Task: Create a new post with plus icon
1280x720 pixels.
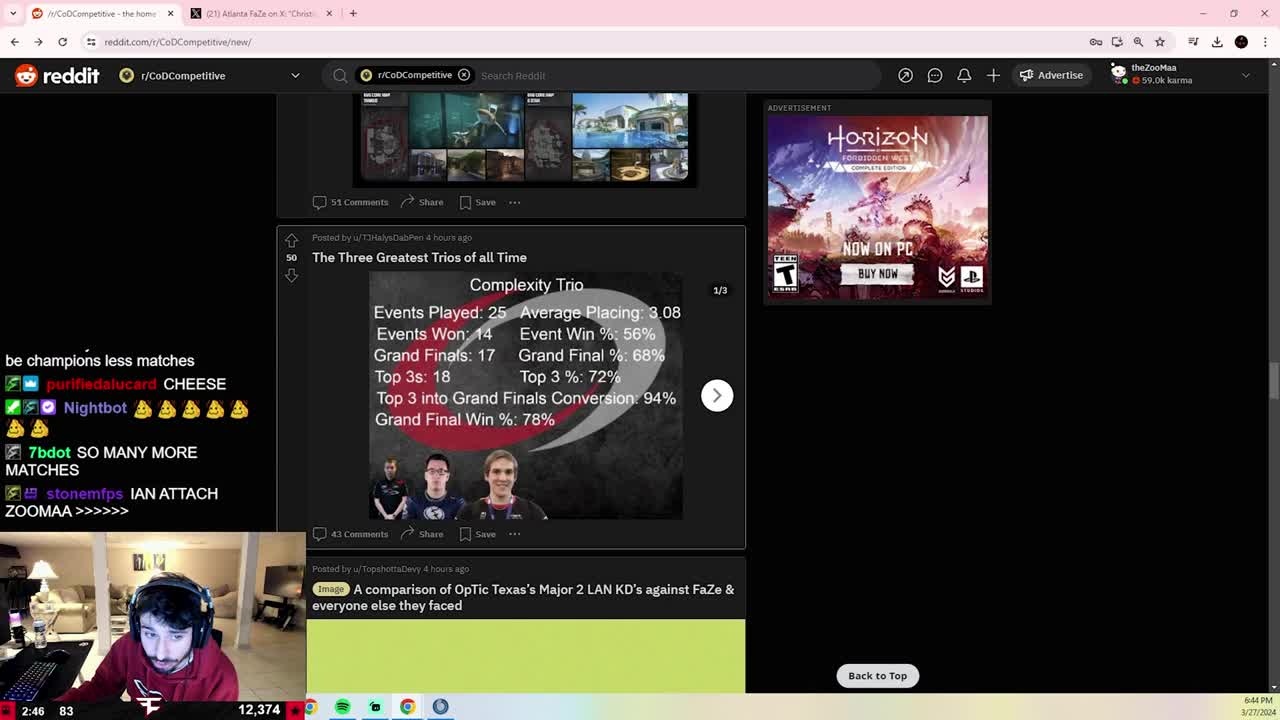Action: [x=993, y=75]
